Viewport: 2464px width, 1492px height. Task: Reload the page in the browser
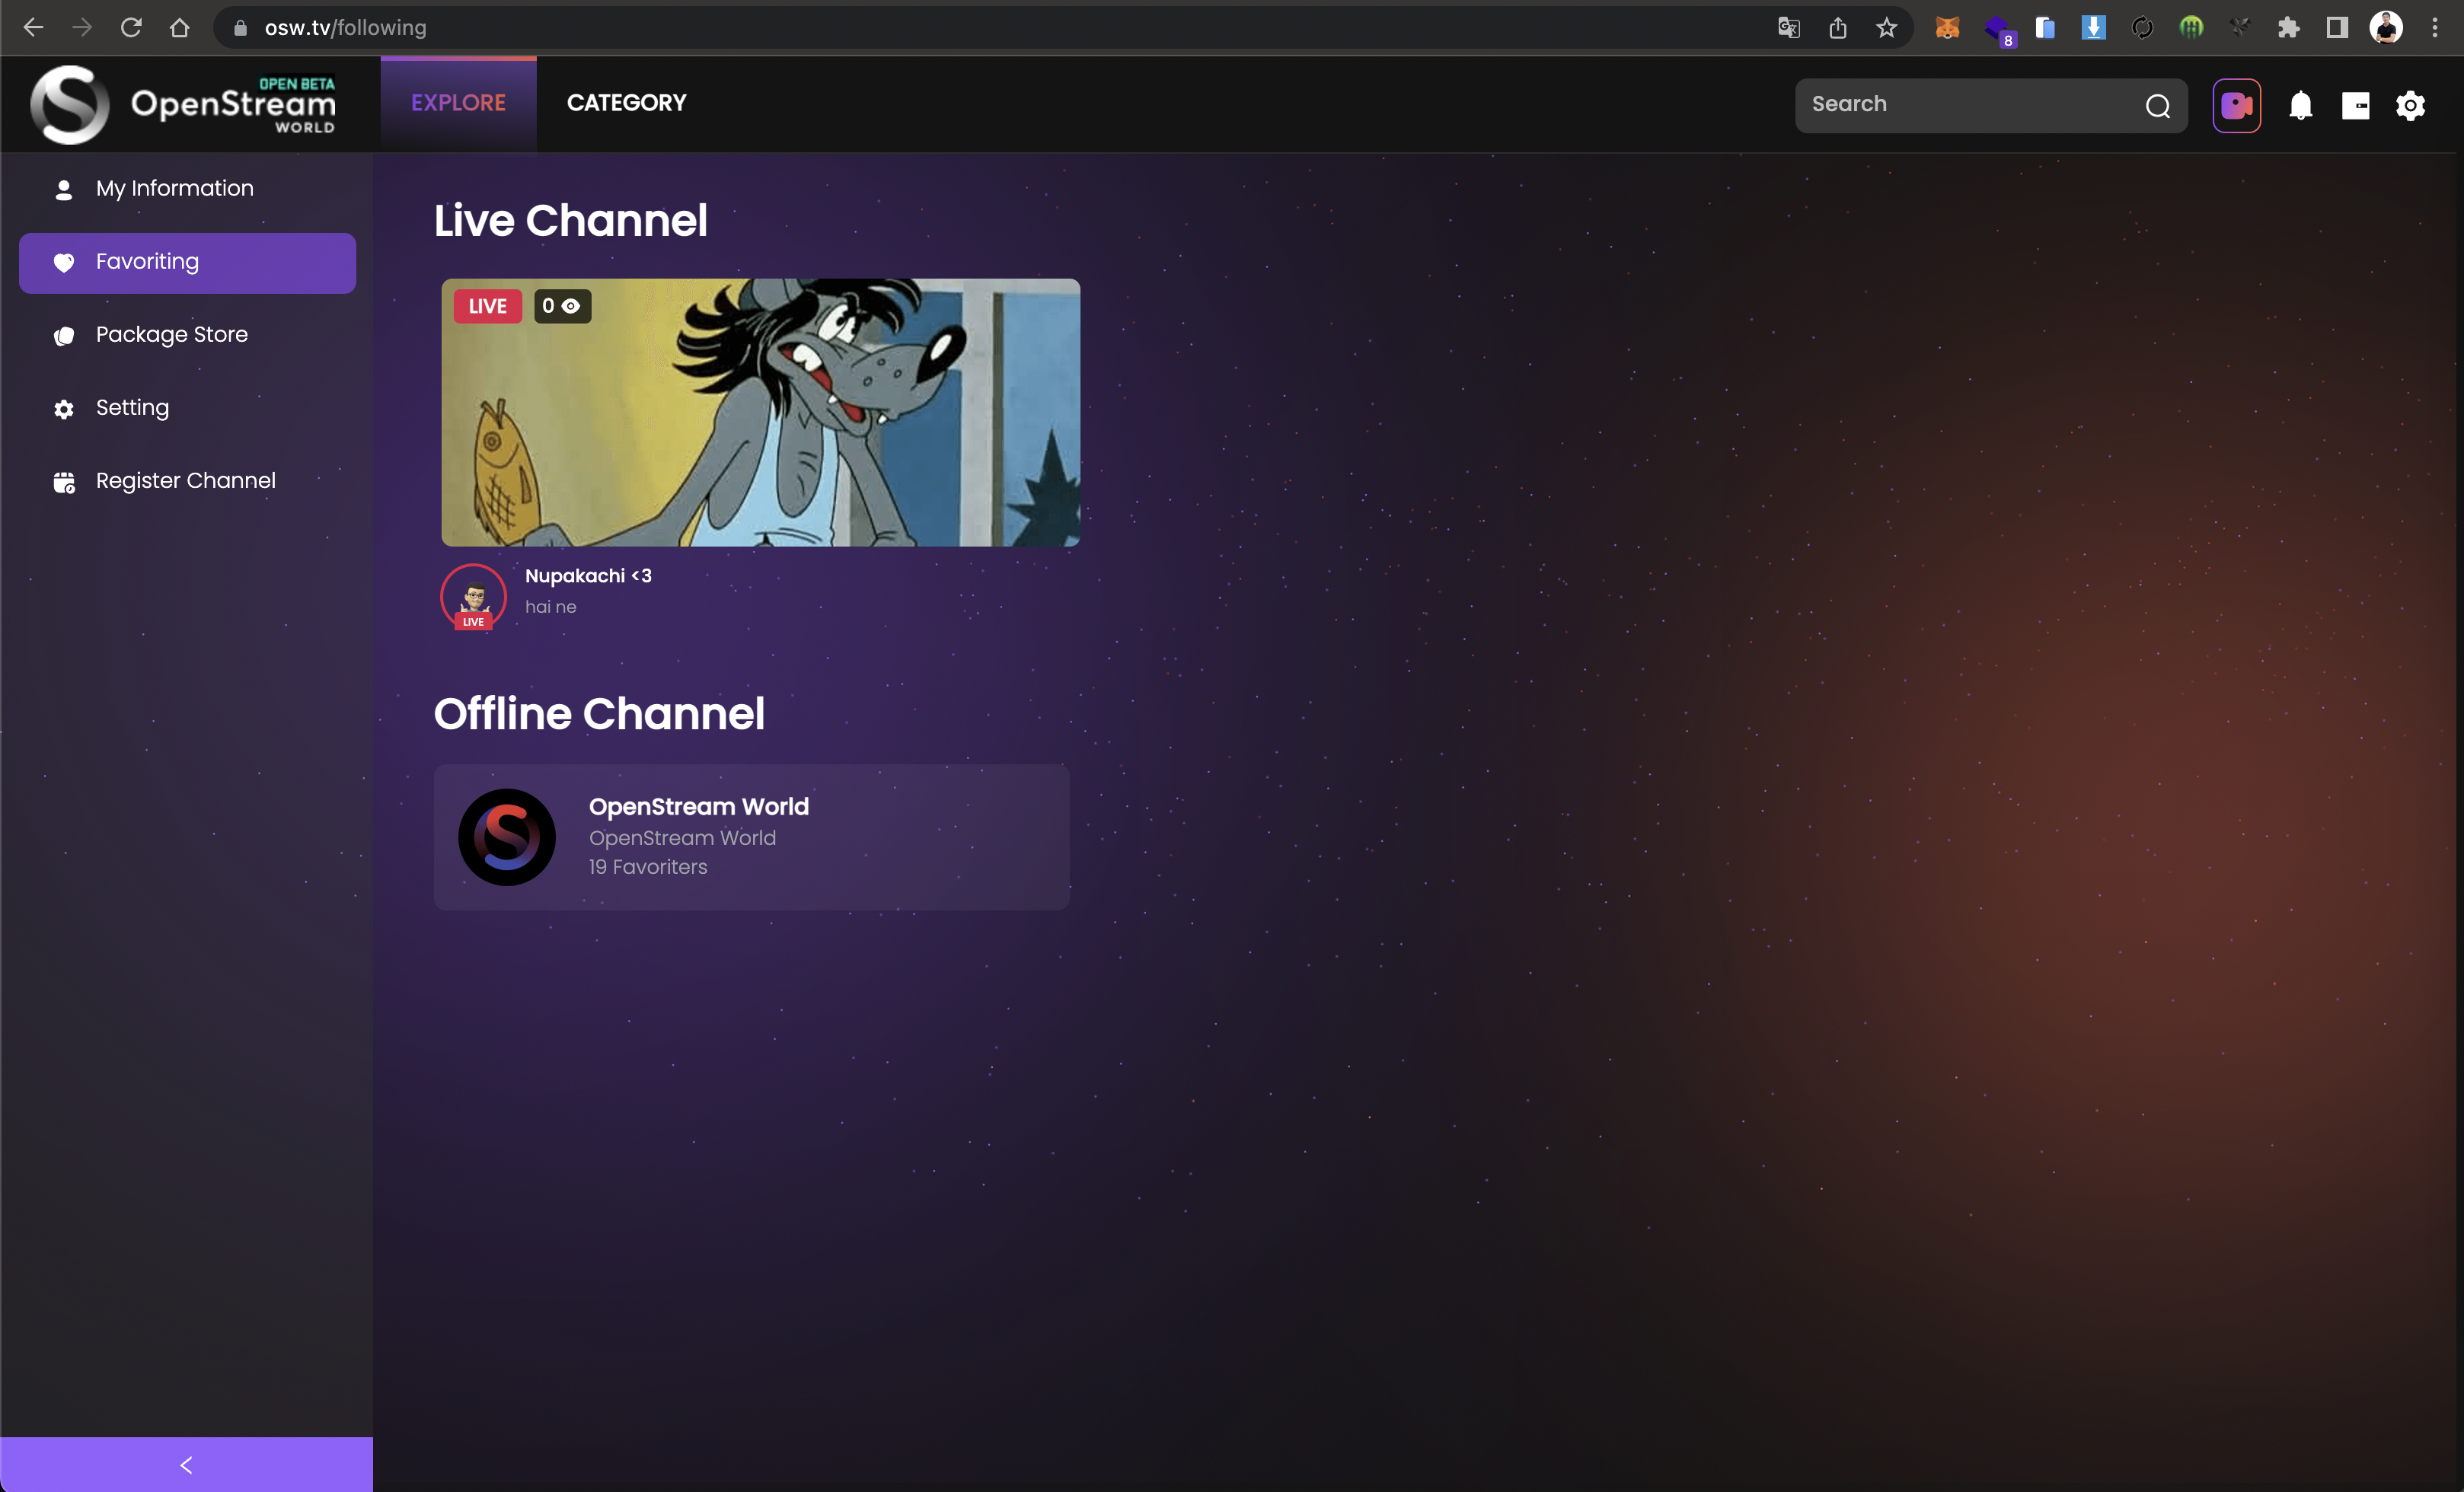point(131,28)
